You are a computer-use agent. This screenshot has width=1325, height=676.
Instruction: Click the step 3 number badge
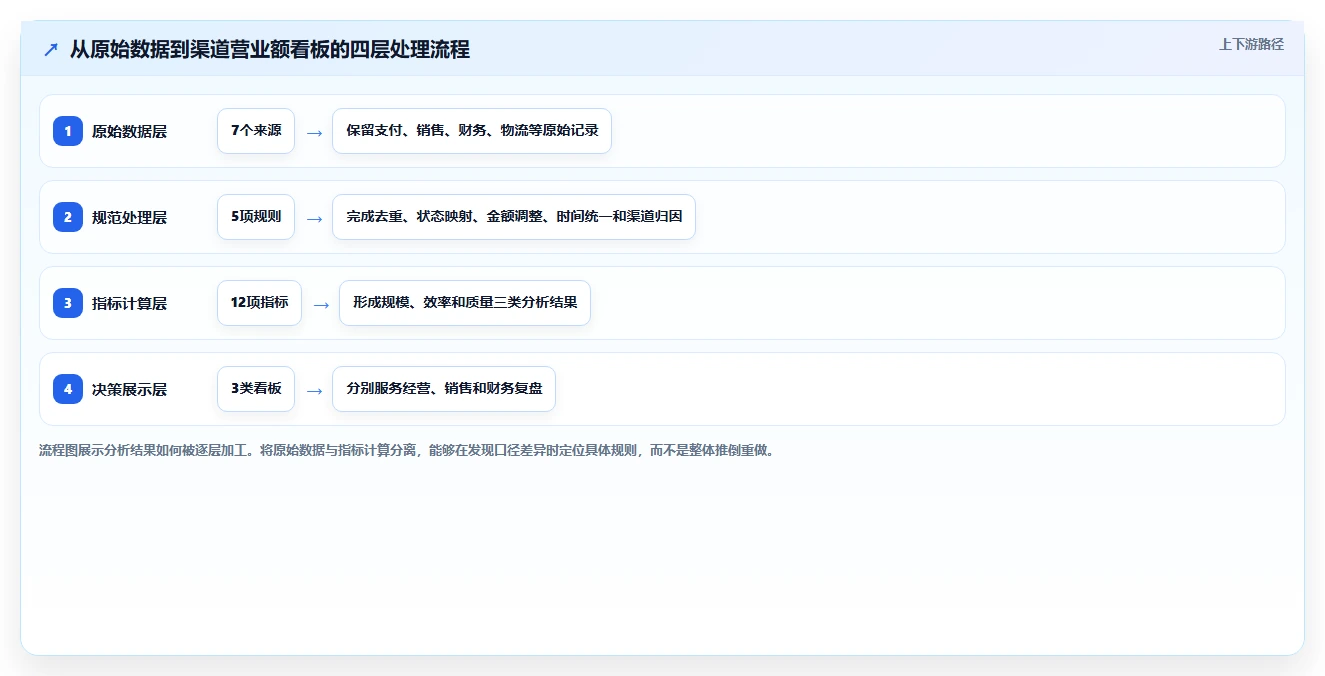68,303
